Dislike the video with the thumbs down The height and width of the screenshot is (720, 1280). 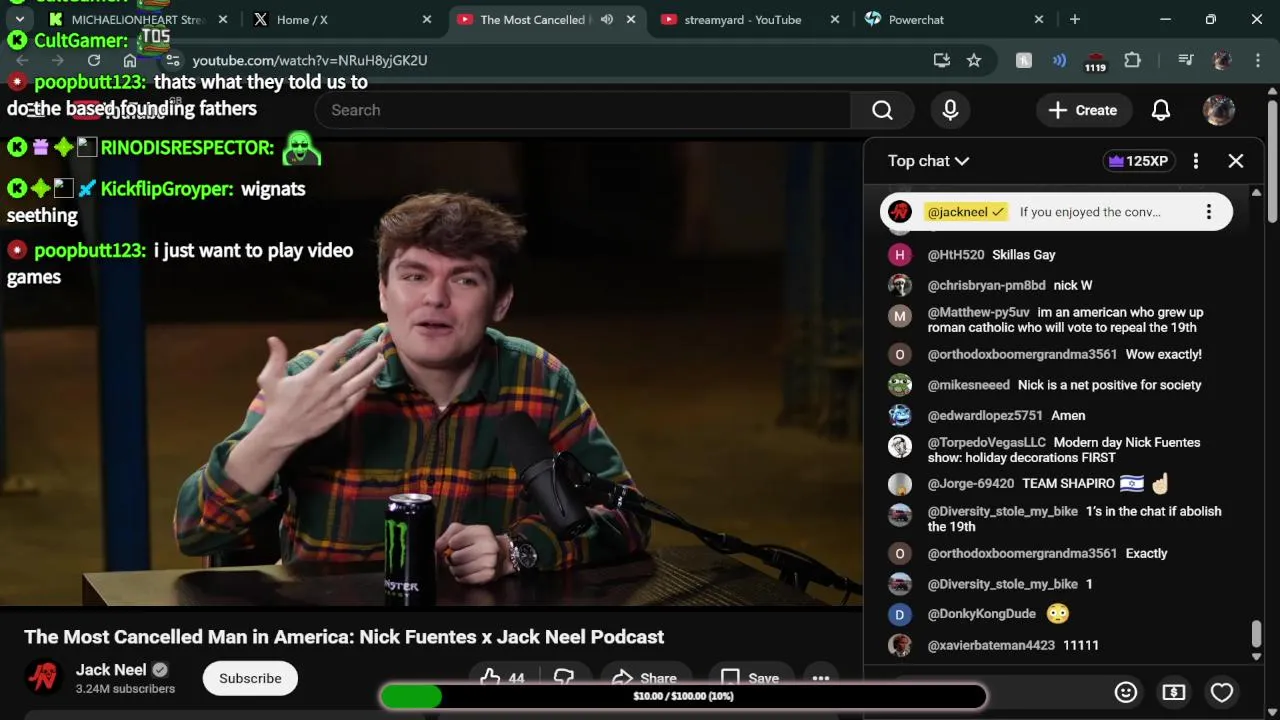pyautogui.click(x=564, y=678)
